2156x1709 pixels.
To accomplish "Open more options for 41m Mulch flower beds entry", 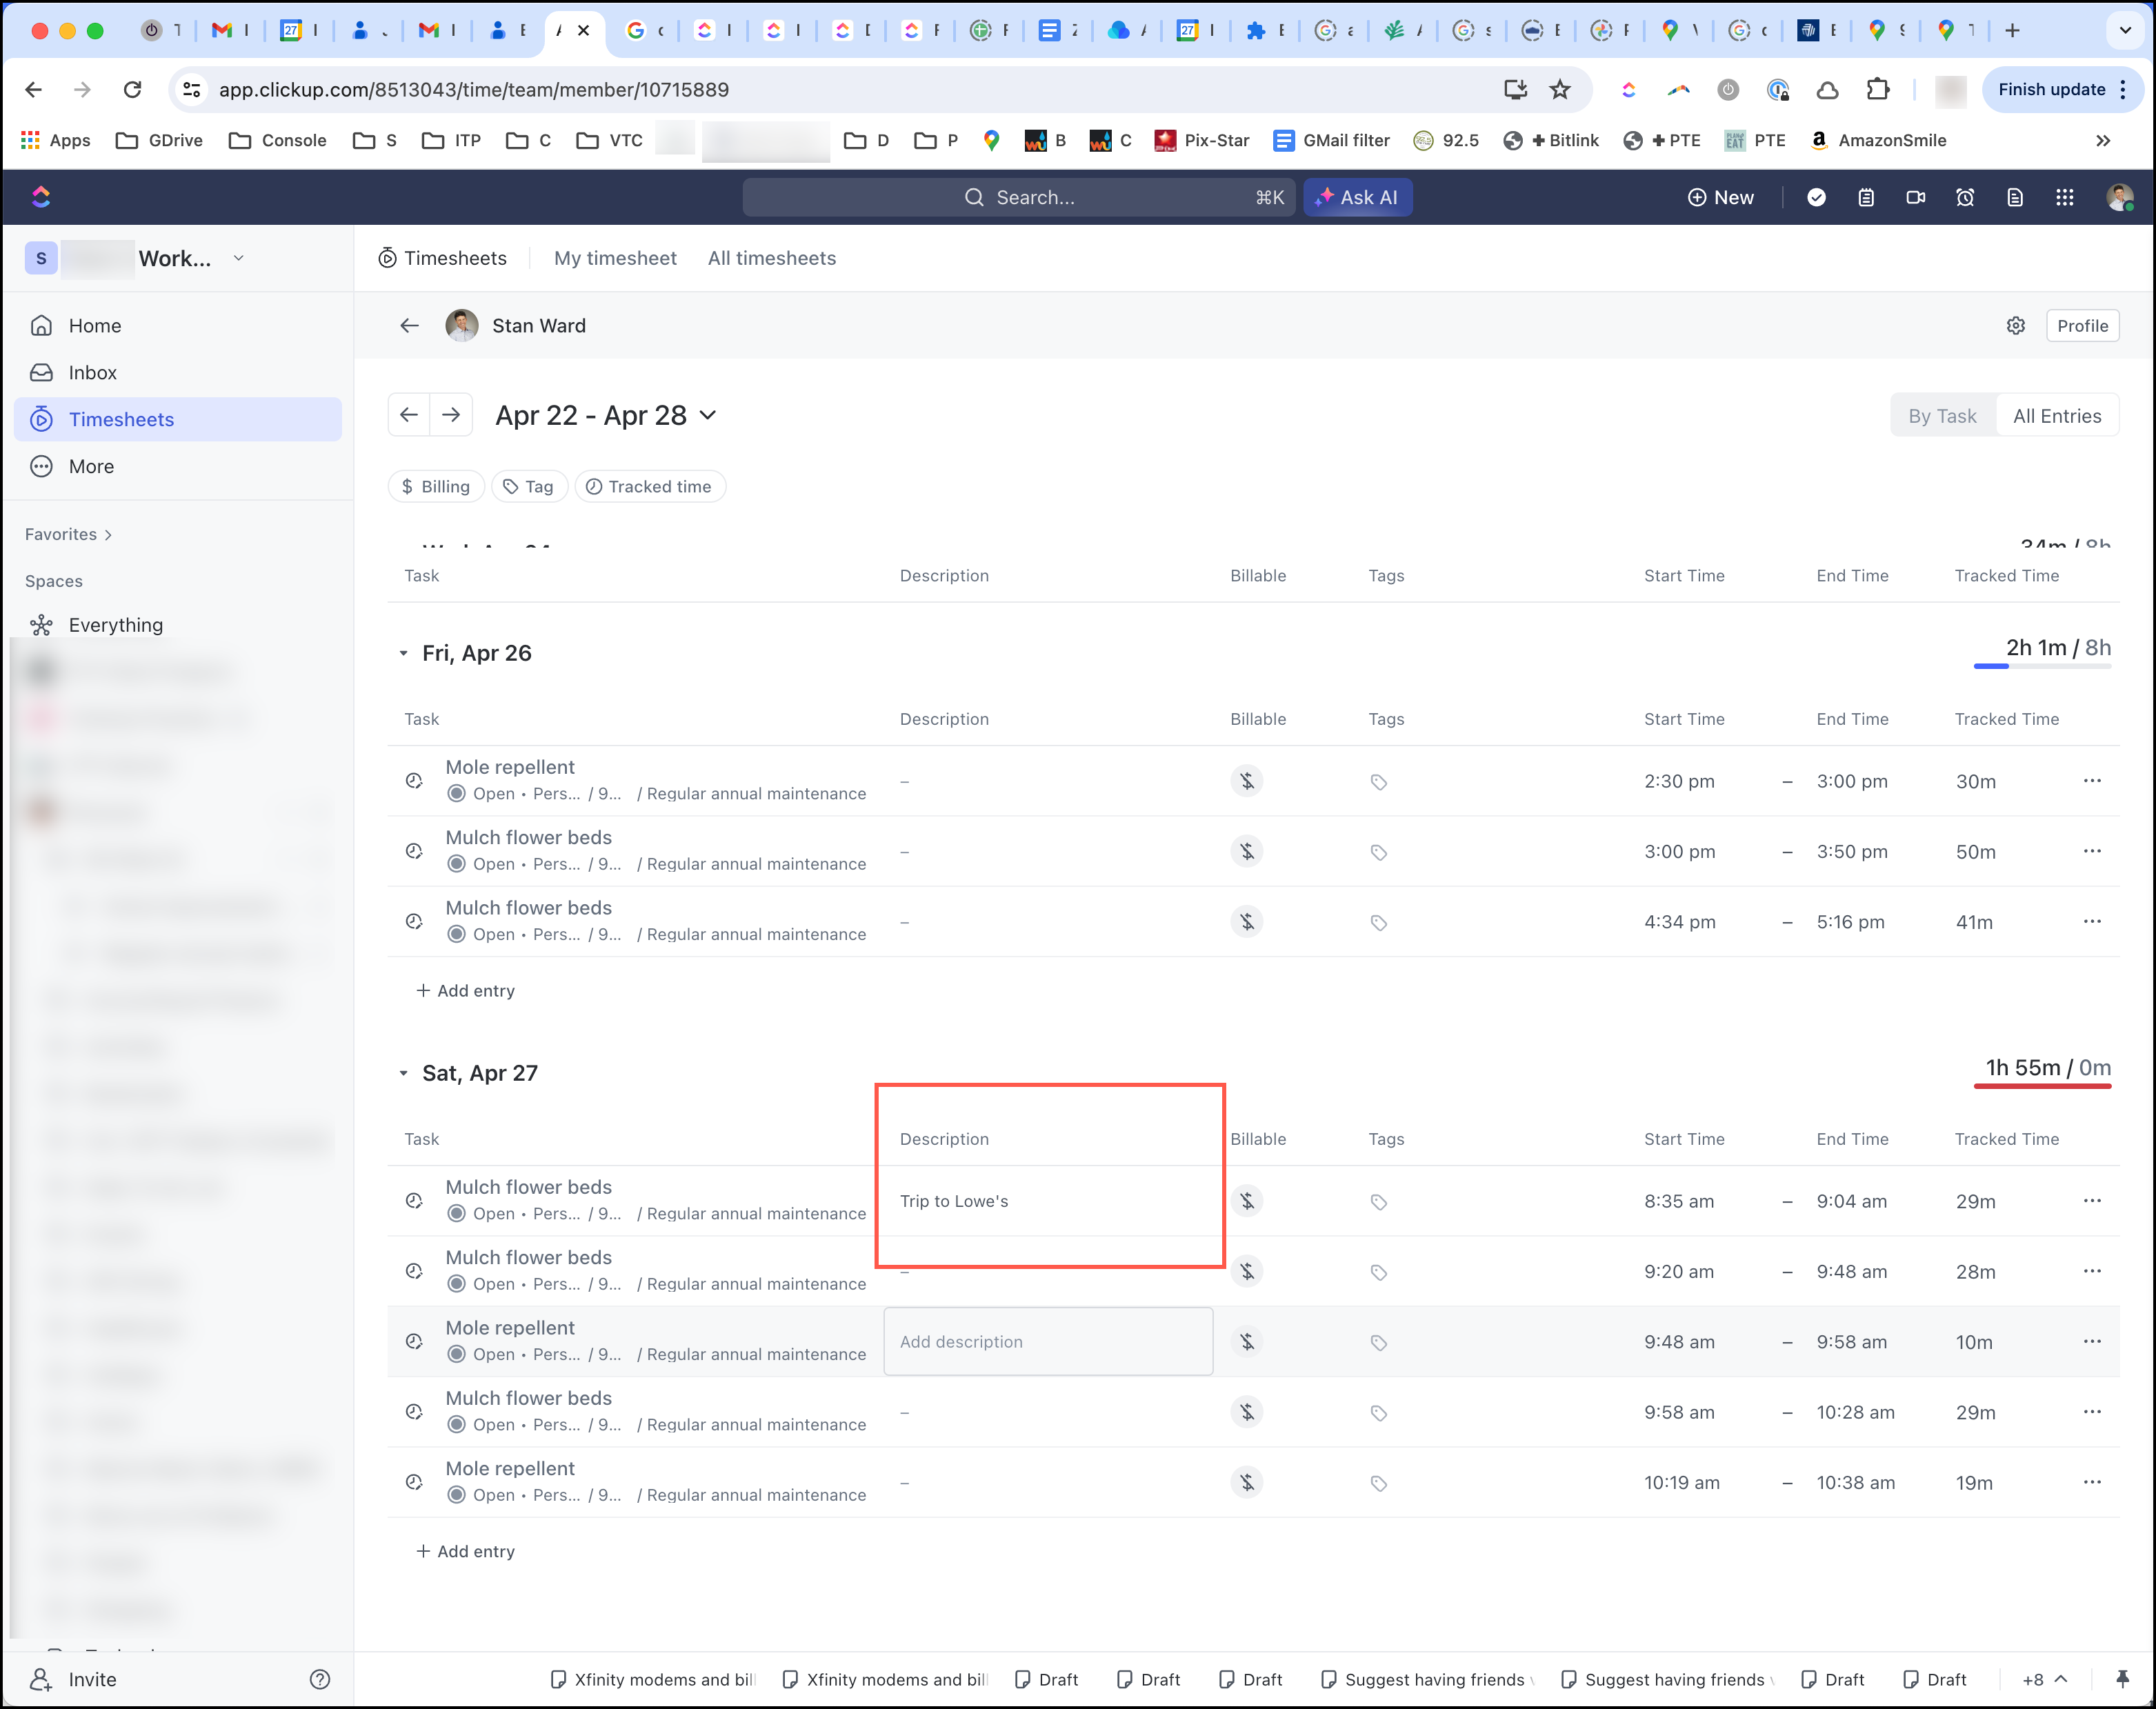I will (x=2091, y=921).
